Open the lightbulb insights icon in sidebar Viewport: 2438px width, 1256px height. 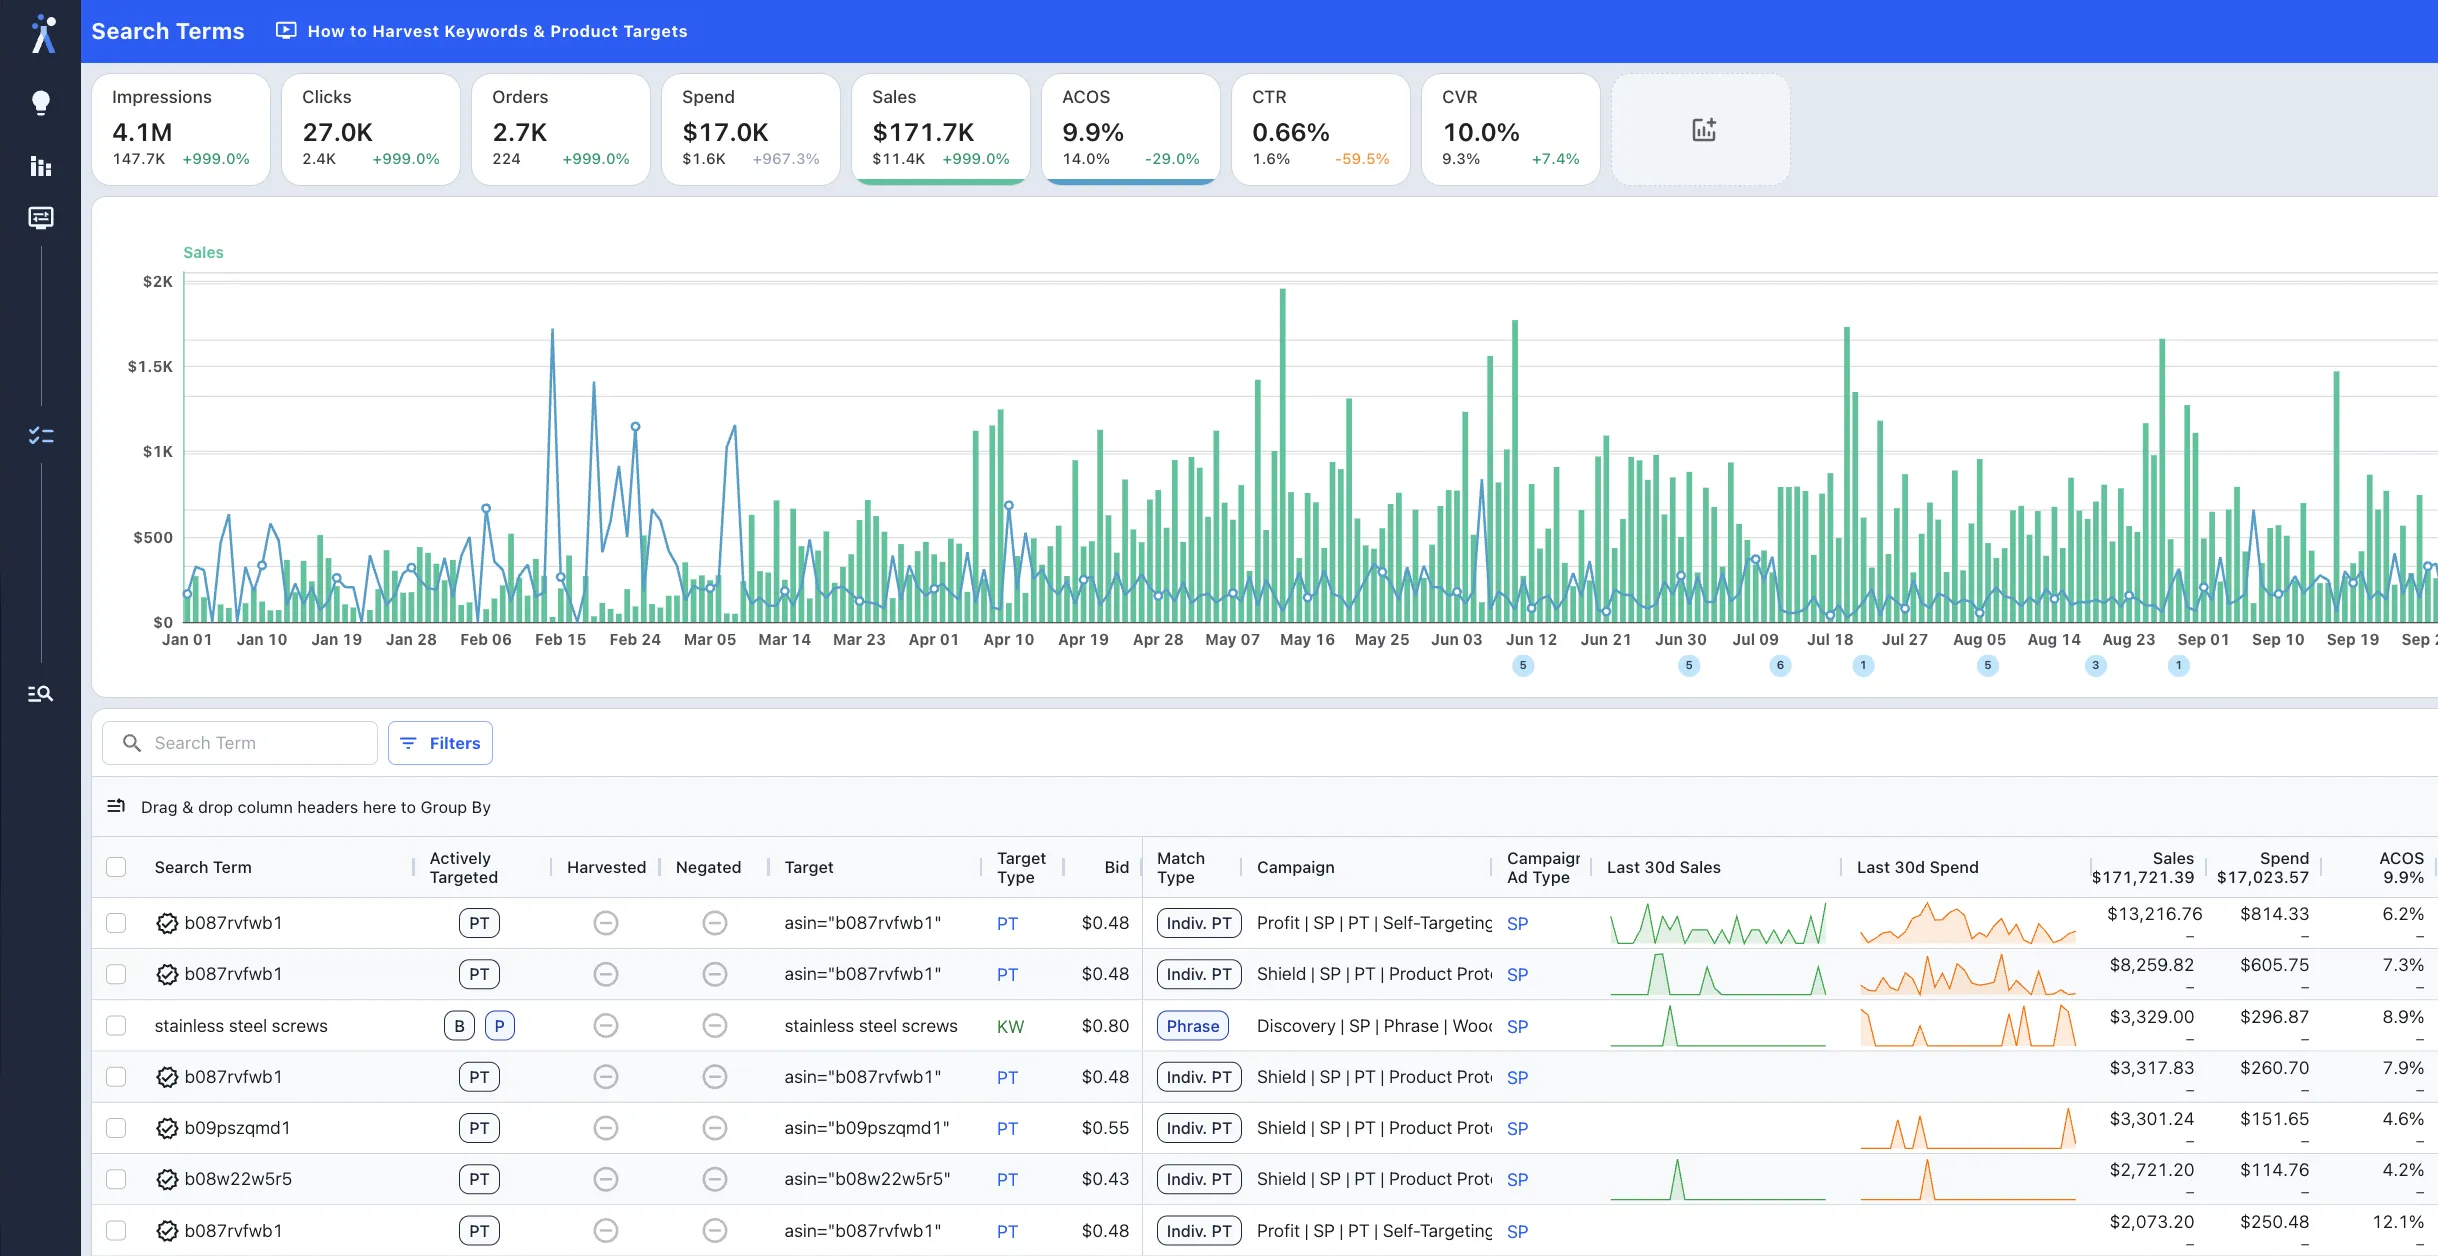(41, 102)
